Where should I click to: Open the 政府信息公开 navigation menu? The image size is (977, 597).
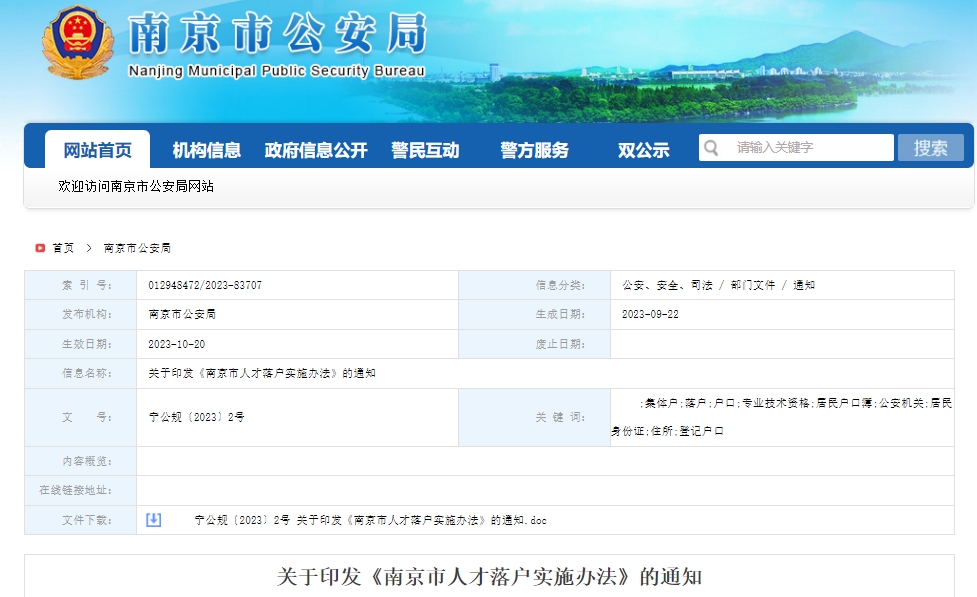coord(316,149)
